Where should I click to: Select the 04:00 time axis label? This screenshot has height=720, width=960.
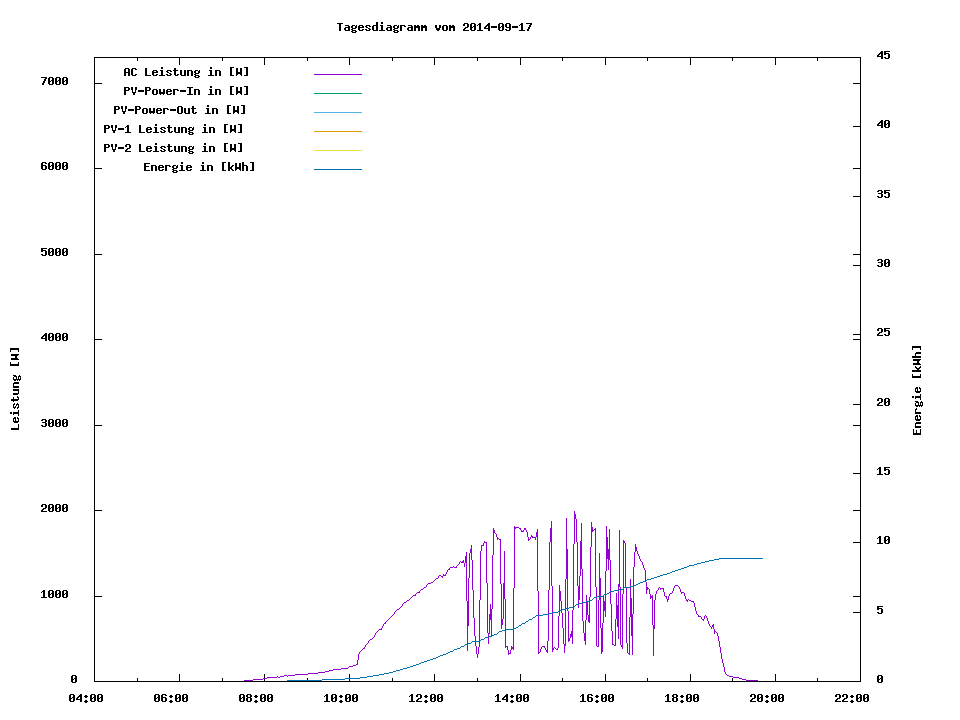coord(86,698)
